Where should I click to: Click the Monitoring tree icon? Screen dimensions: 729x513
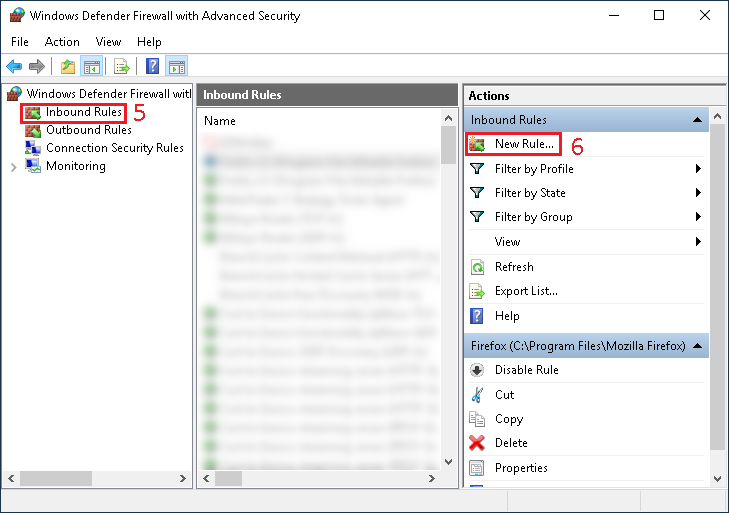[x=33, y=166]
